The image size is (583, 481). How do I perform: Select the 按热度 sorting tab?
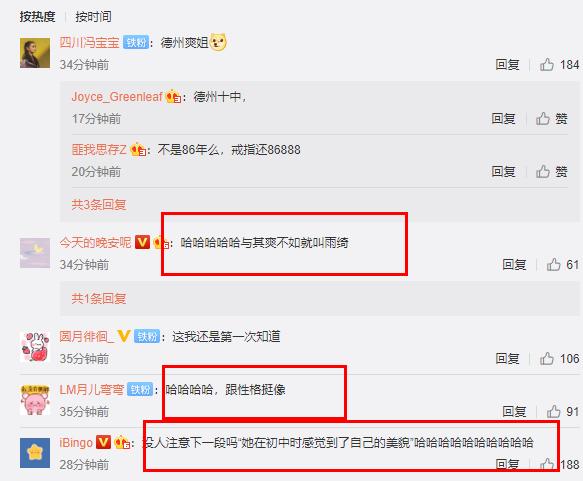tap(37, 16)
